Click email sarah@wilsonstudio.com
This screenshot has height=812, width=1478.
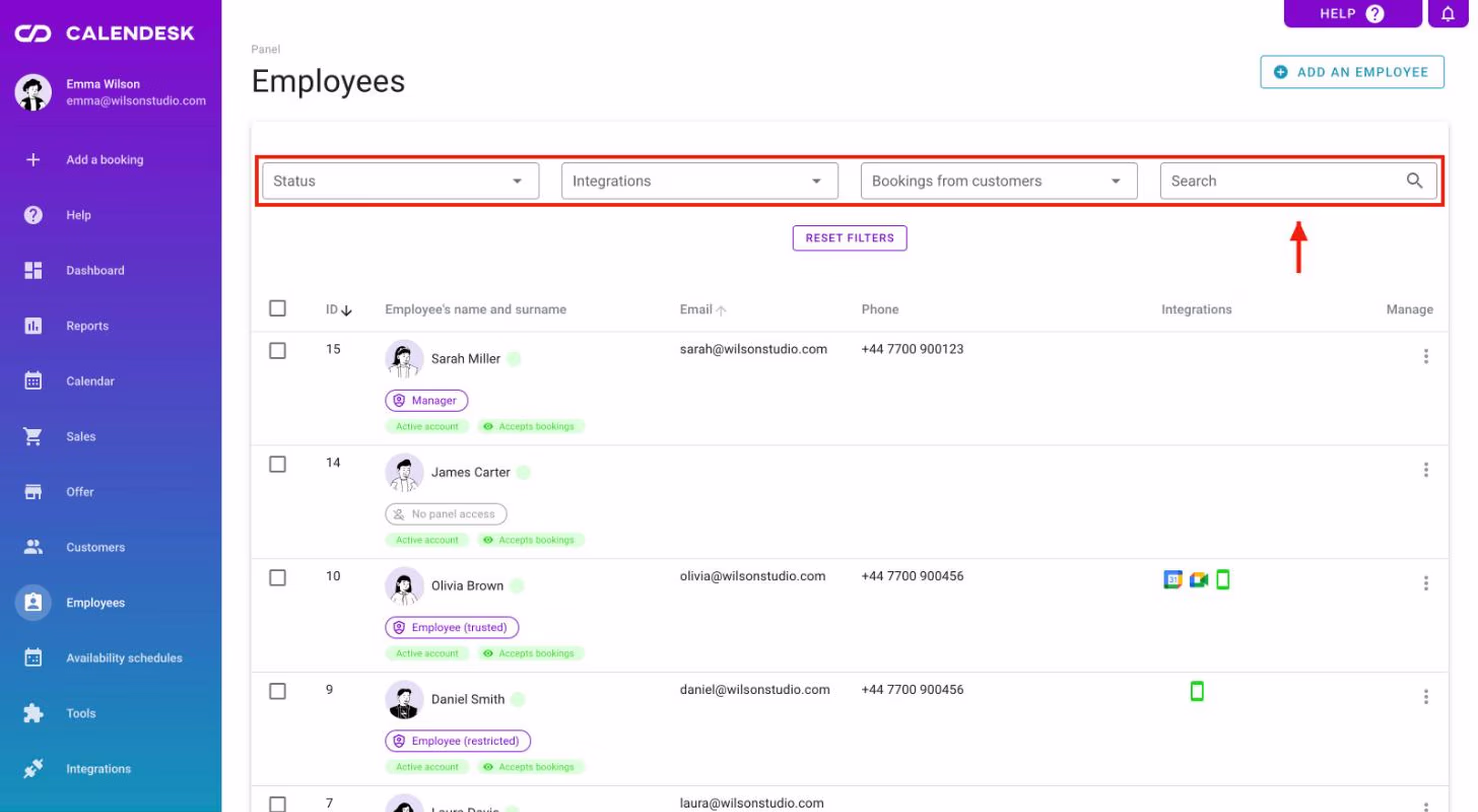click(x=754, y=349)
